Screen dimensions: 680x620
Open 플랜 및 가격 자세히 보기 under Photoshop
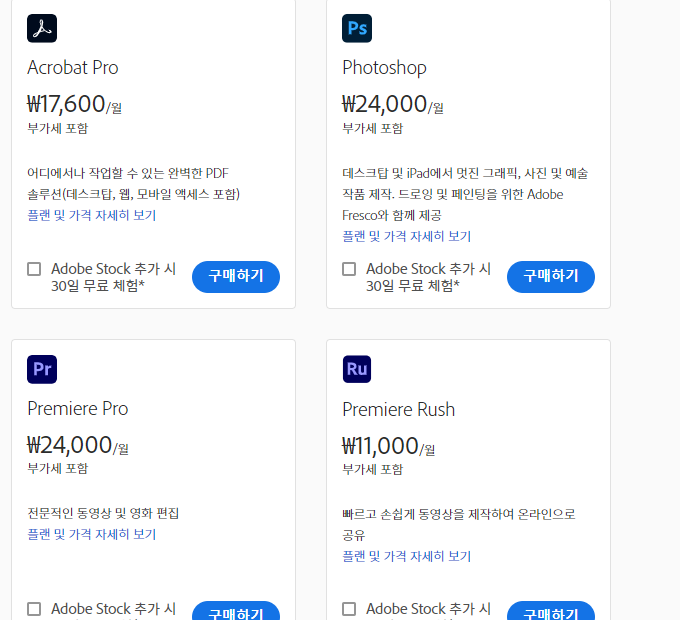406,236
